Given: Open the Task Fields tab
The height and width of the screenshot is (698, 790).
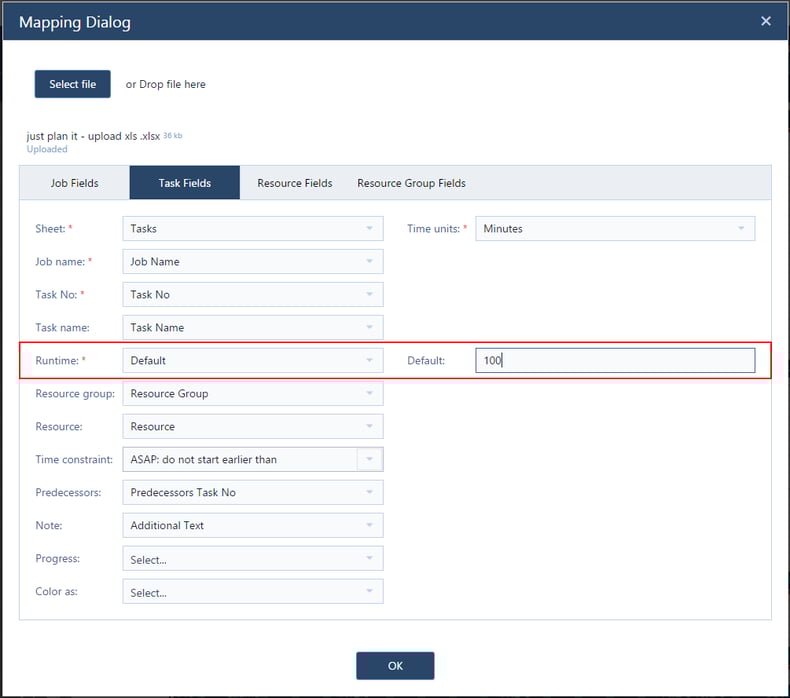Looking at the screenshot, I should click(x=184, y=183).
